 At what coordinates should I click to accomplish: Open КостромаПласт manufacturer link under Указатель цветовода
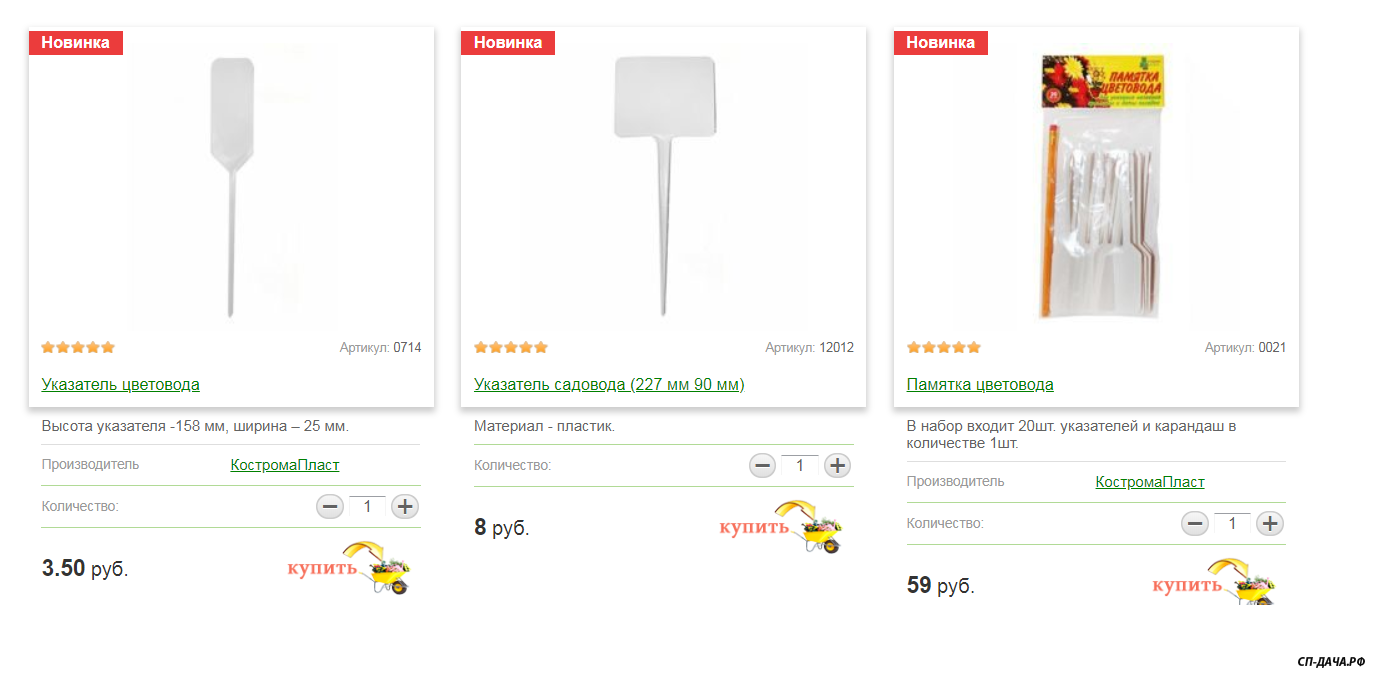[285, 465]
